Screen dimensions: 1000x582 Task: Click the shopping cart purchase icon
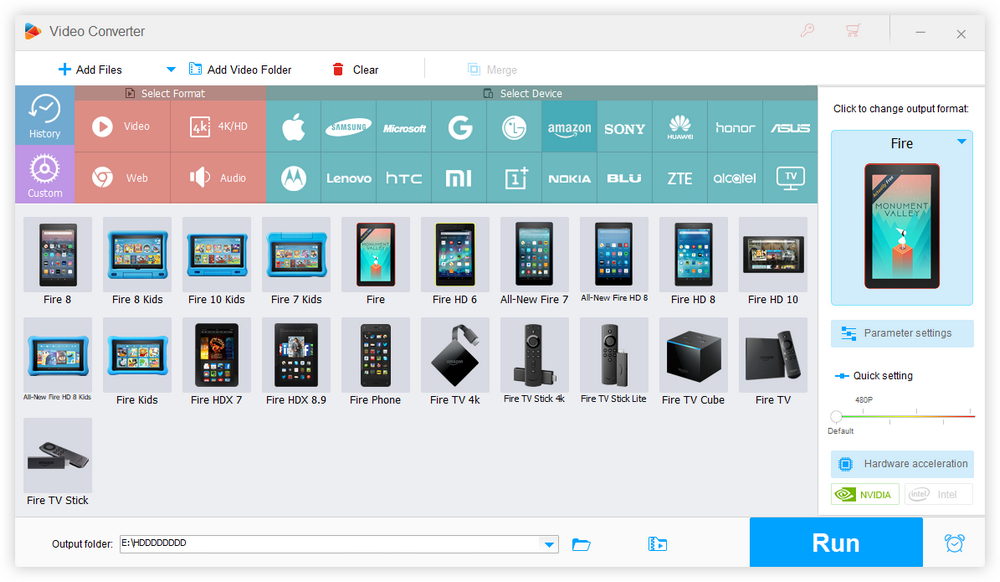click(853, 31)
